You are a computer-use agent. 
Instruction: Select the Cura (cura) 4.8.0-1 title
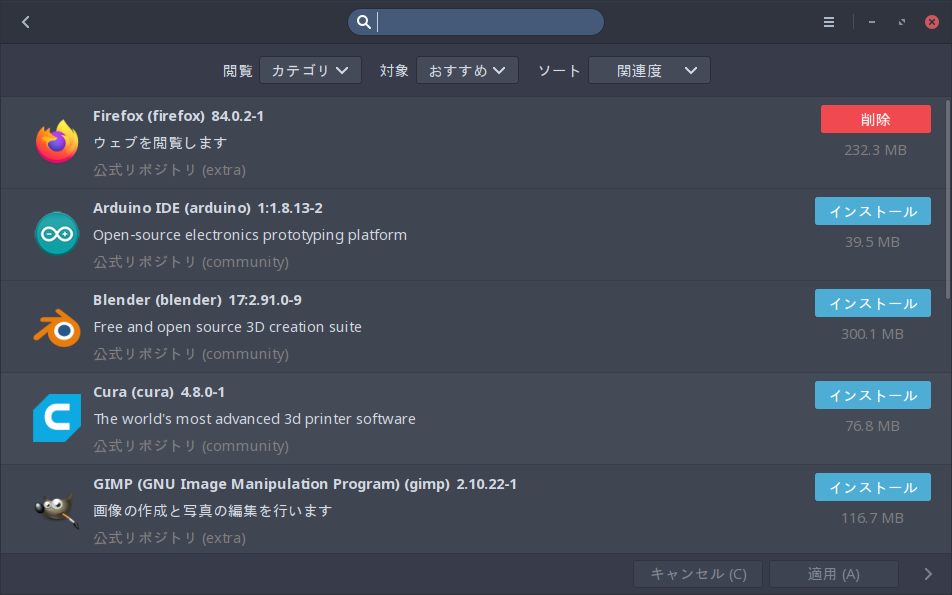pos(159,392)
